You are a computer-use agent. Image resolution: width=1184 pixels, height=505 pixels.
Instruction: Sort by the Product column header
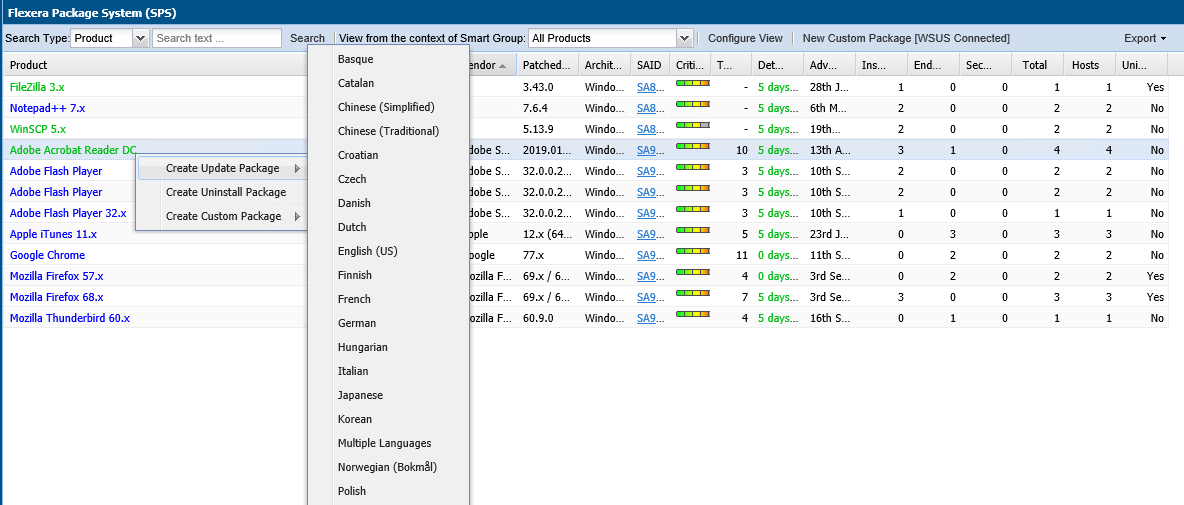point(155,66)
